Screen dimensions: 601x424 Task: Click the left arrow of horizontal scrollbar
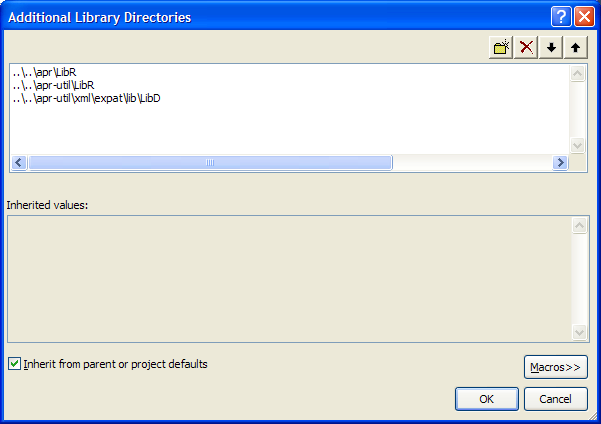19,163
